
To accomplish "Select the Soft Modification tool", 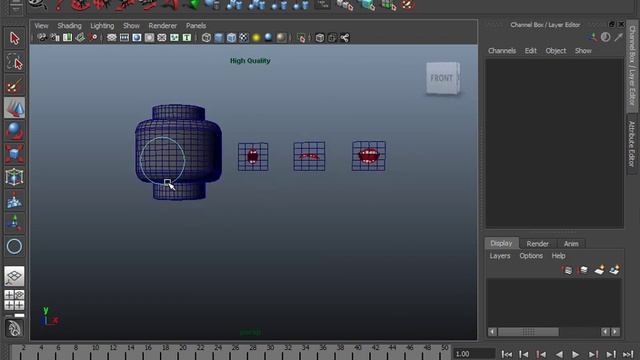I will (14, 201).
